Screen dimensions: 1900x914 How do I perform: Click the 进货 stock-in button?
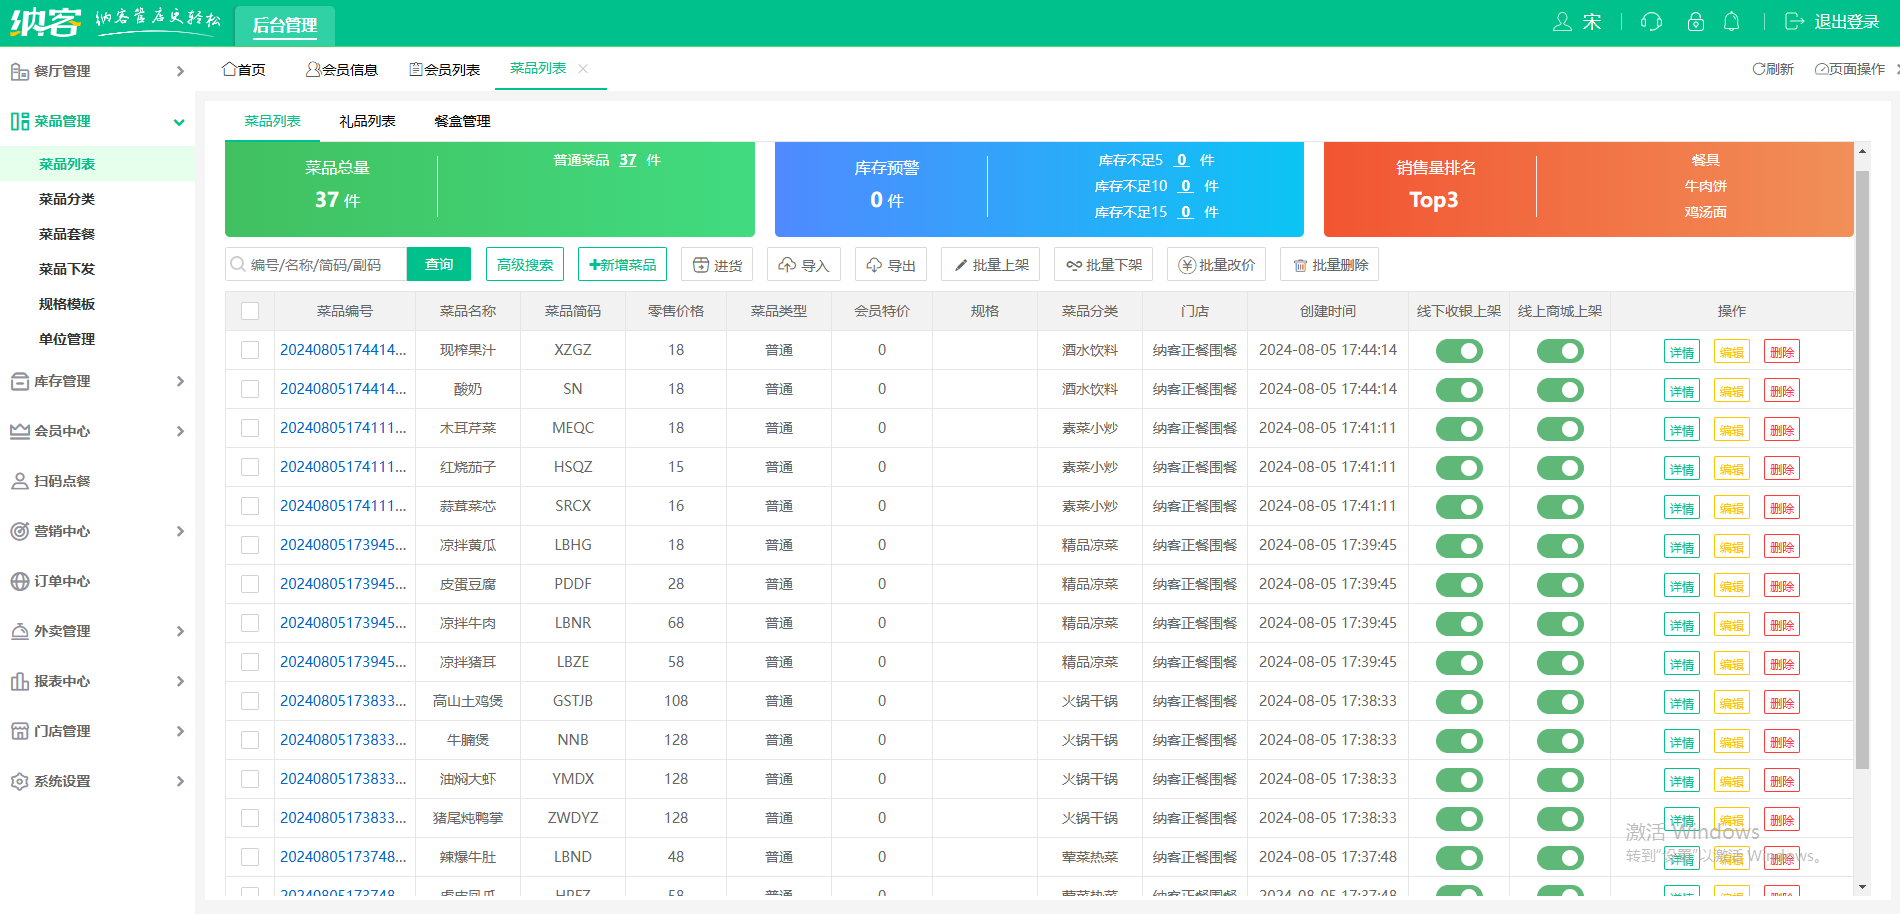(717, 265)
